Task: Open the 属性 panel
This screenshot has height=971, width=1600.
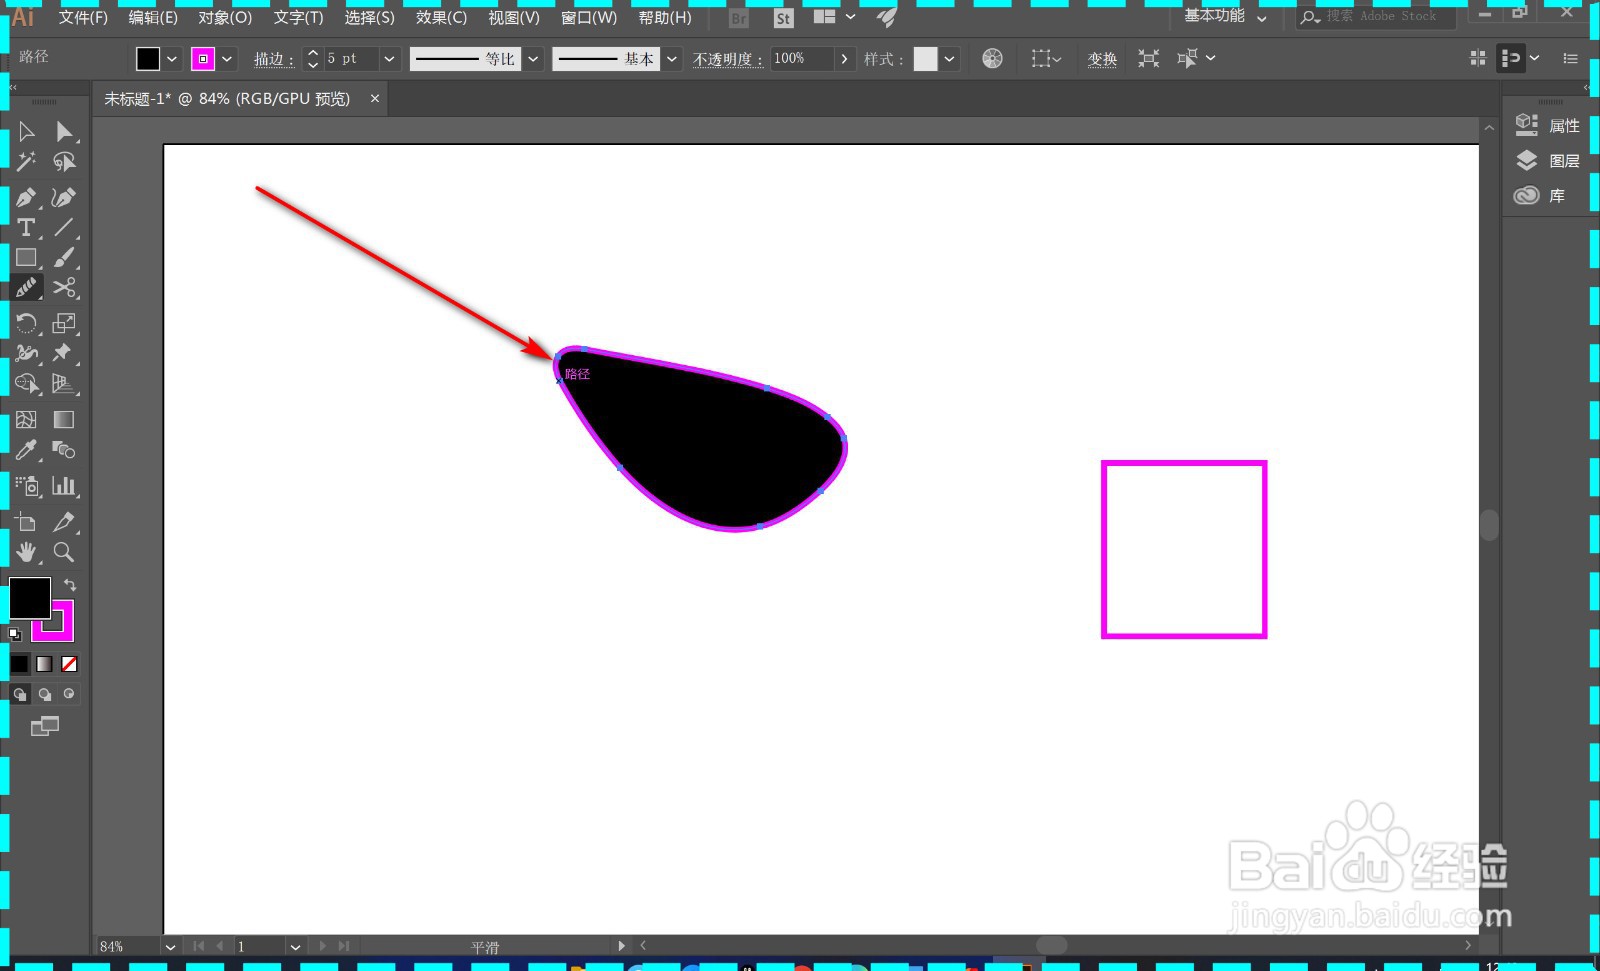Action: coord(1548,125)
